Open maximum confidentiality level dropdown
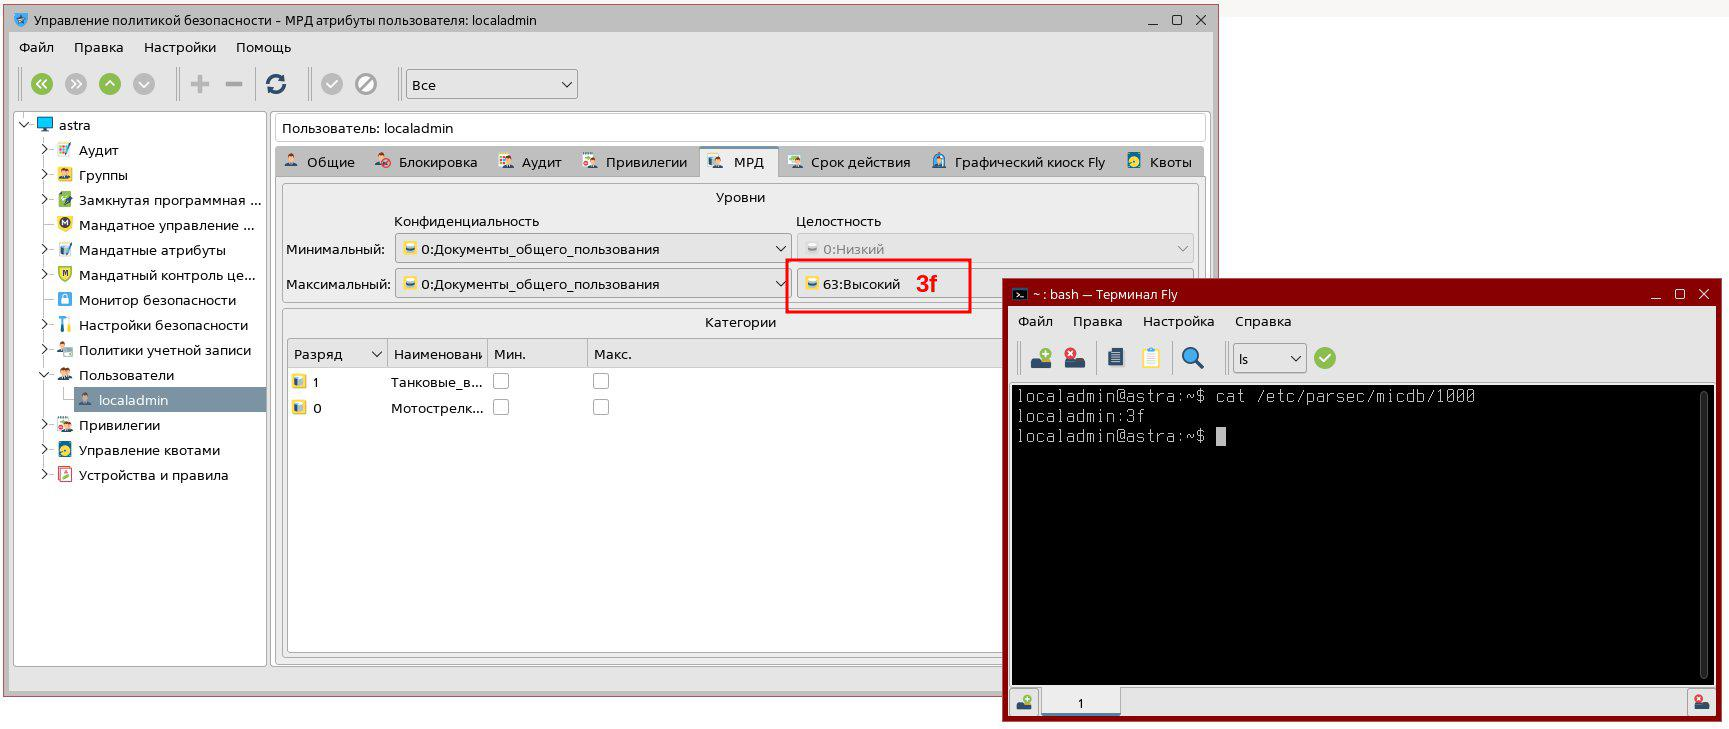This screenshot has width=1729, height=729. click(x=593, y=284)
